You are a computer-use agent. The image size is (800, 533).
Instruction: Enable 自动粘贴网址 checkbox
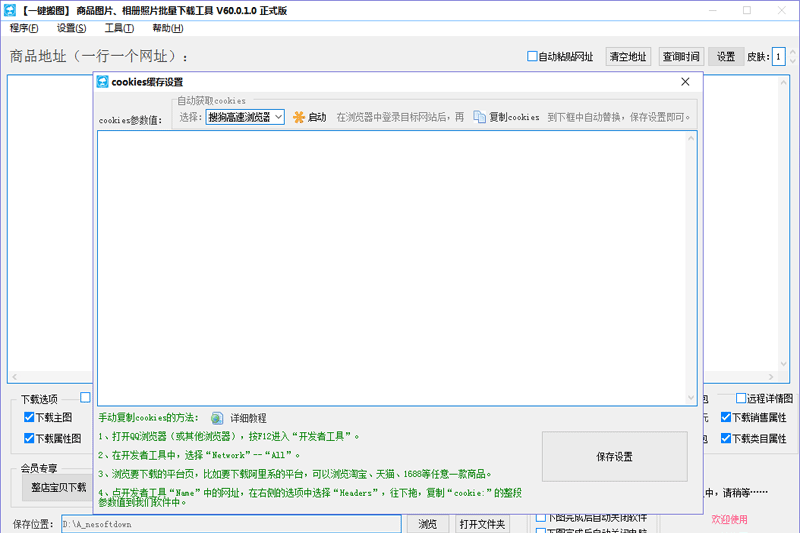click(x=533, y=57)
